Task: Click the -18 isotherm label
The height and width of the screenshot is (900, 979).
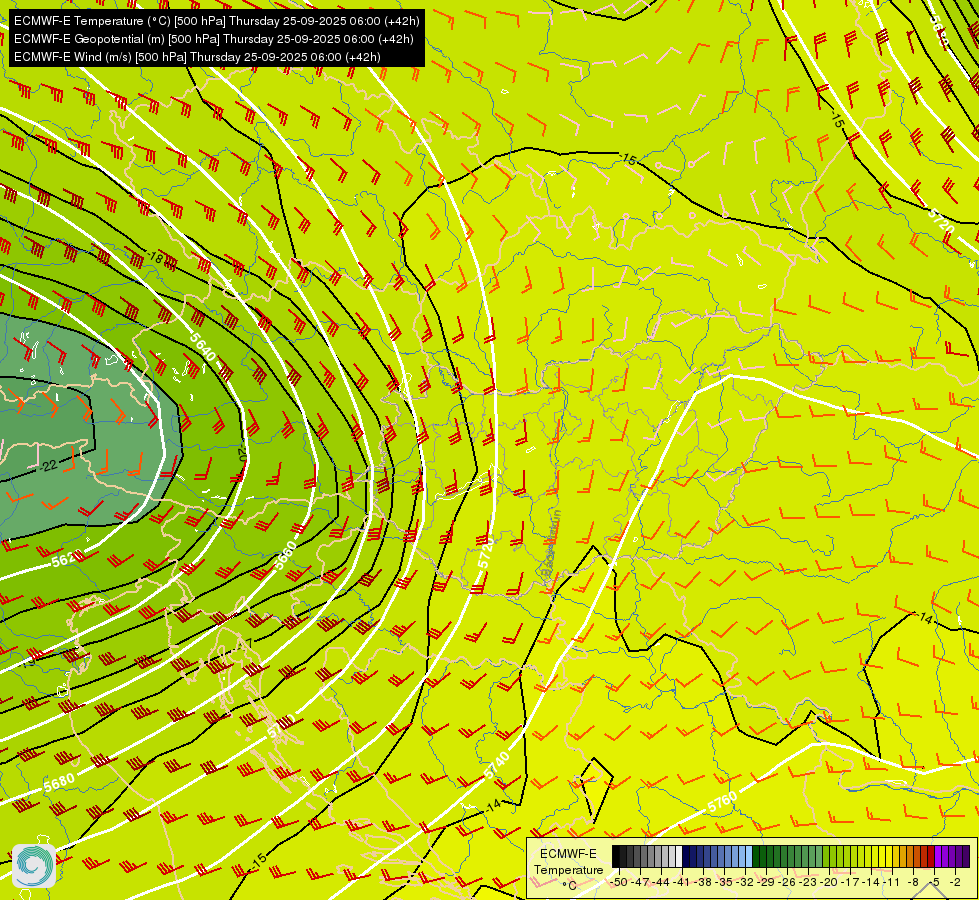Action: pyautogui.click(x=155, y=258)
